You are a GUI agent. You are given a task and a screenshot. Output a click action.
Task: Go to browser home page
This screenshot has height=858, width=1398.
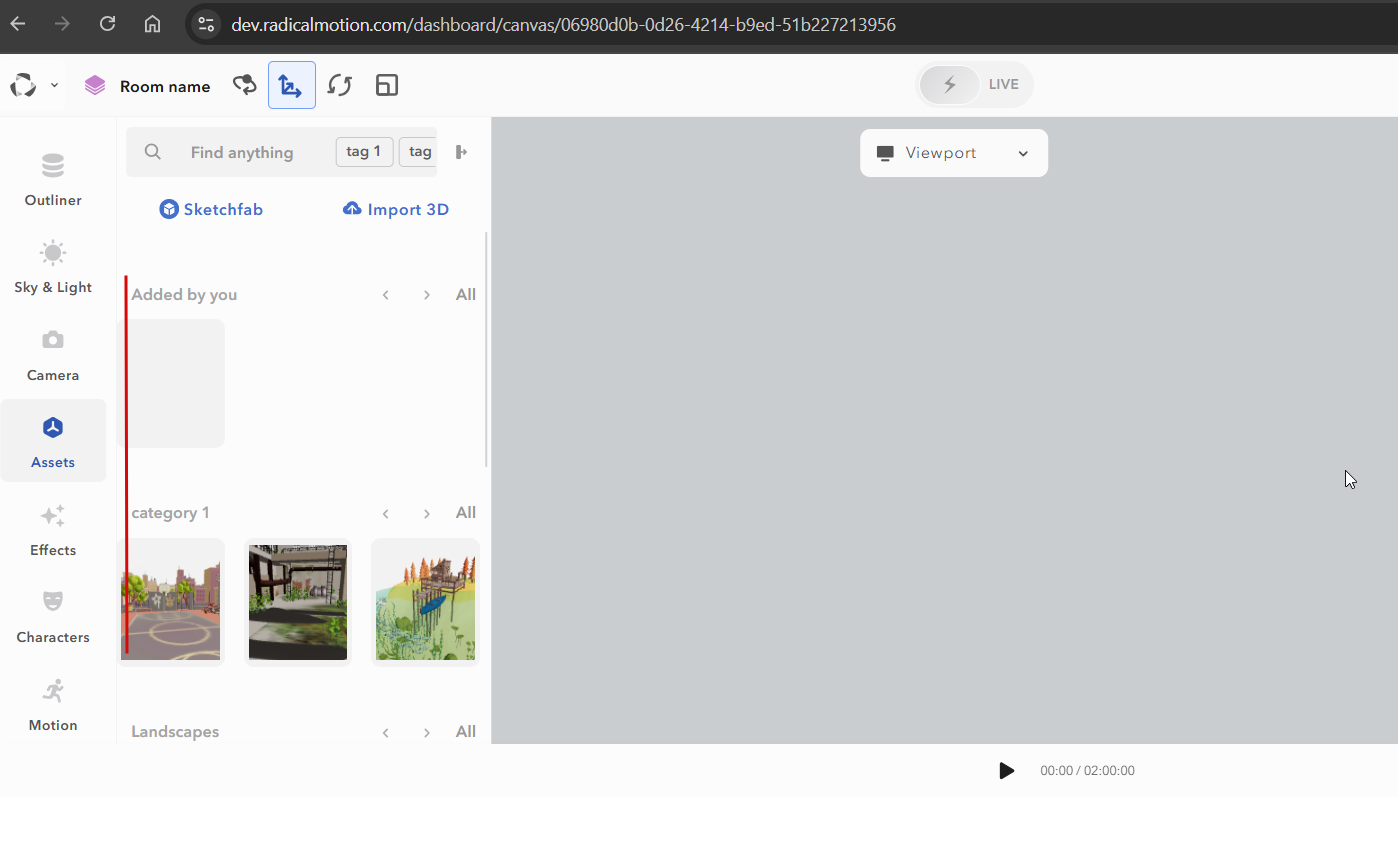click(152, 24)
